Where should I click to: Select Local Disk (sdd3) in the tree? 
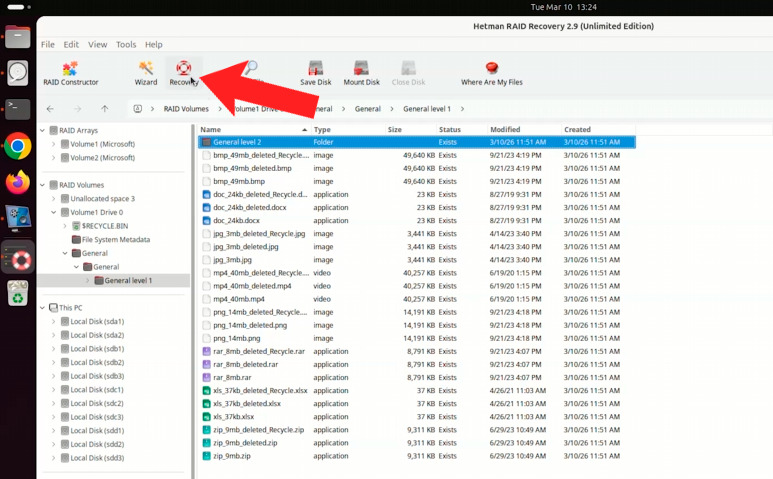coord(97,458)
